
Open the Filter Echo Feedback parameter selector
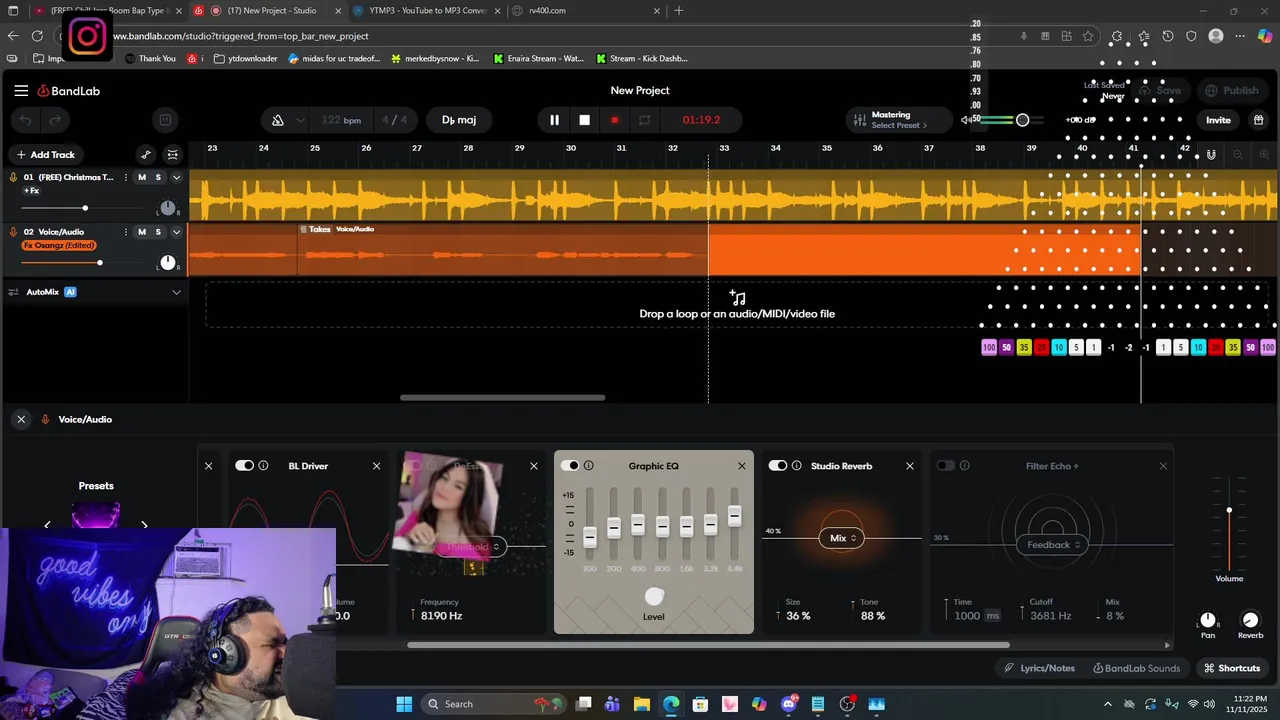[x=1051, y=545]
